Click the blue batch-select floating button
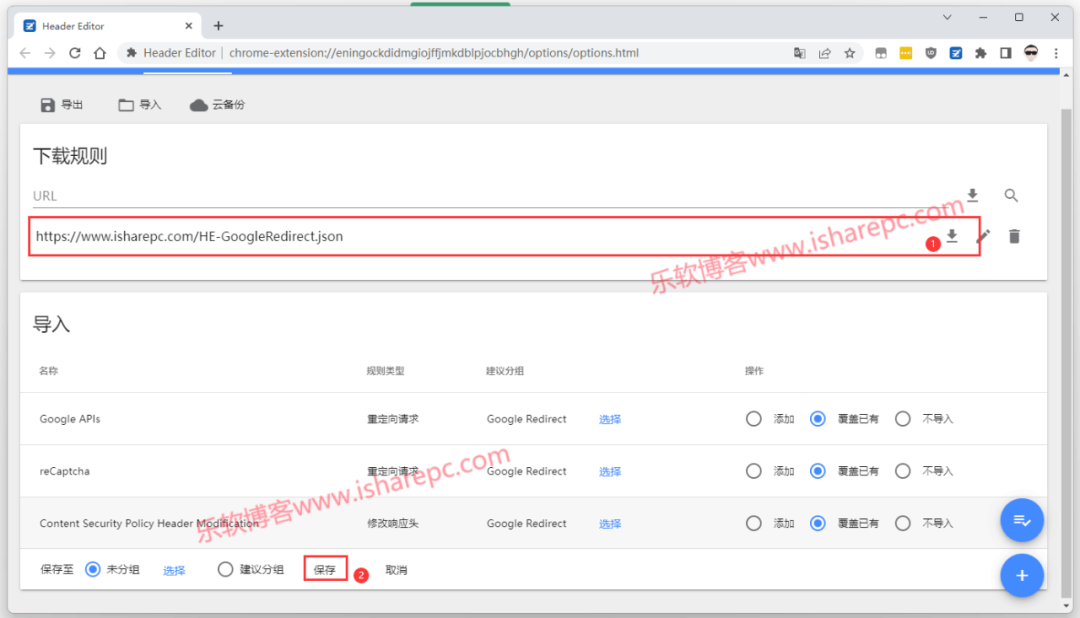Image resolution: width=1080 pixels, height=618 pixels. (1021, 520)
